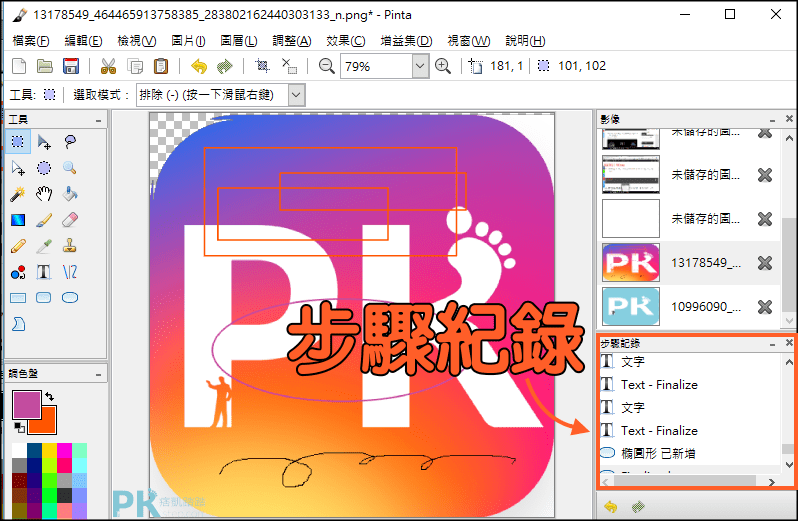Select the Ellipse shape tool
The width and height of the screenshot is (798, 521).
70,298
